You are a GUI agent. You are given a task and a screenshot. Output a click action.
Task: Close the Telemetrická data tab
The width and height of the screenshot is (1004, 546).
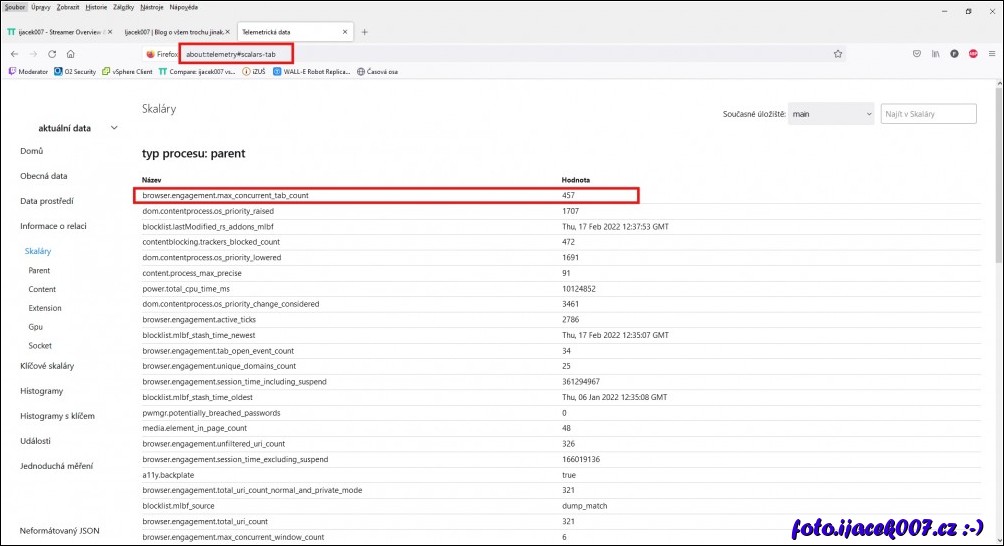pyautogui.click(x=346, y=32)
